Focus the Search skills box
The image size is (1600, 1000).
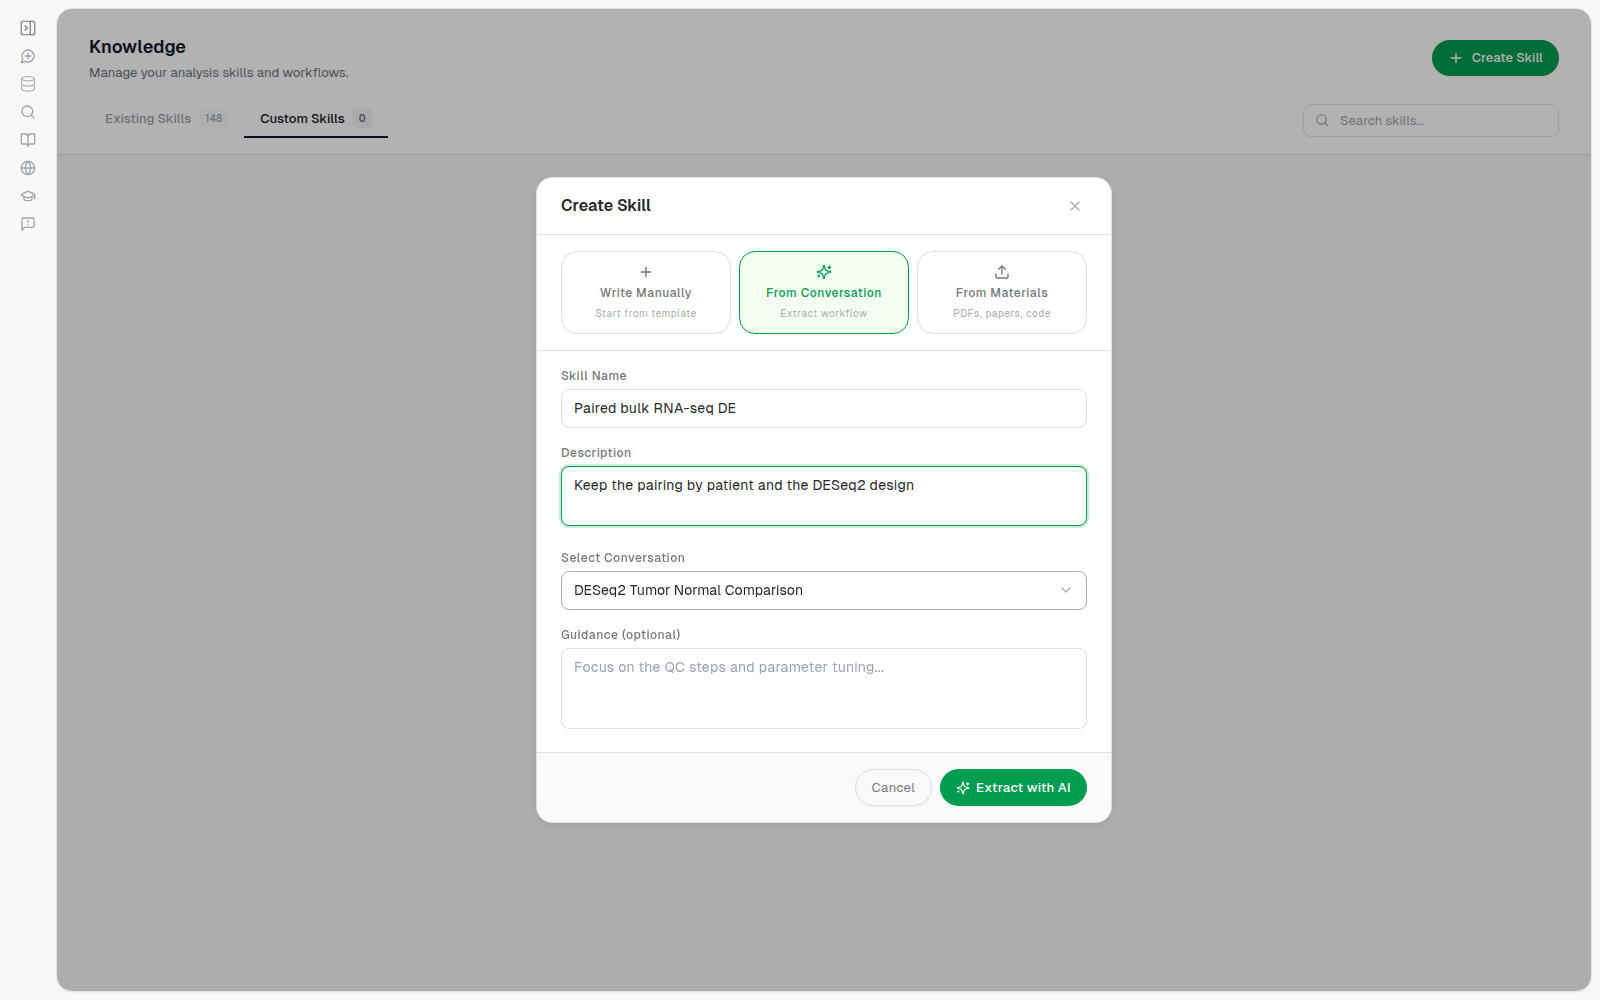(x=1431, y=120)
